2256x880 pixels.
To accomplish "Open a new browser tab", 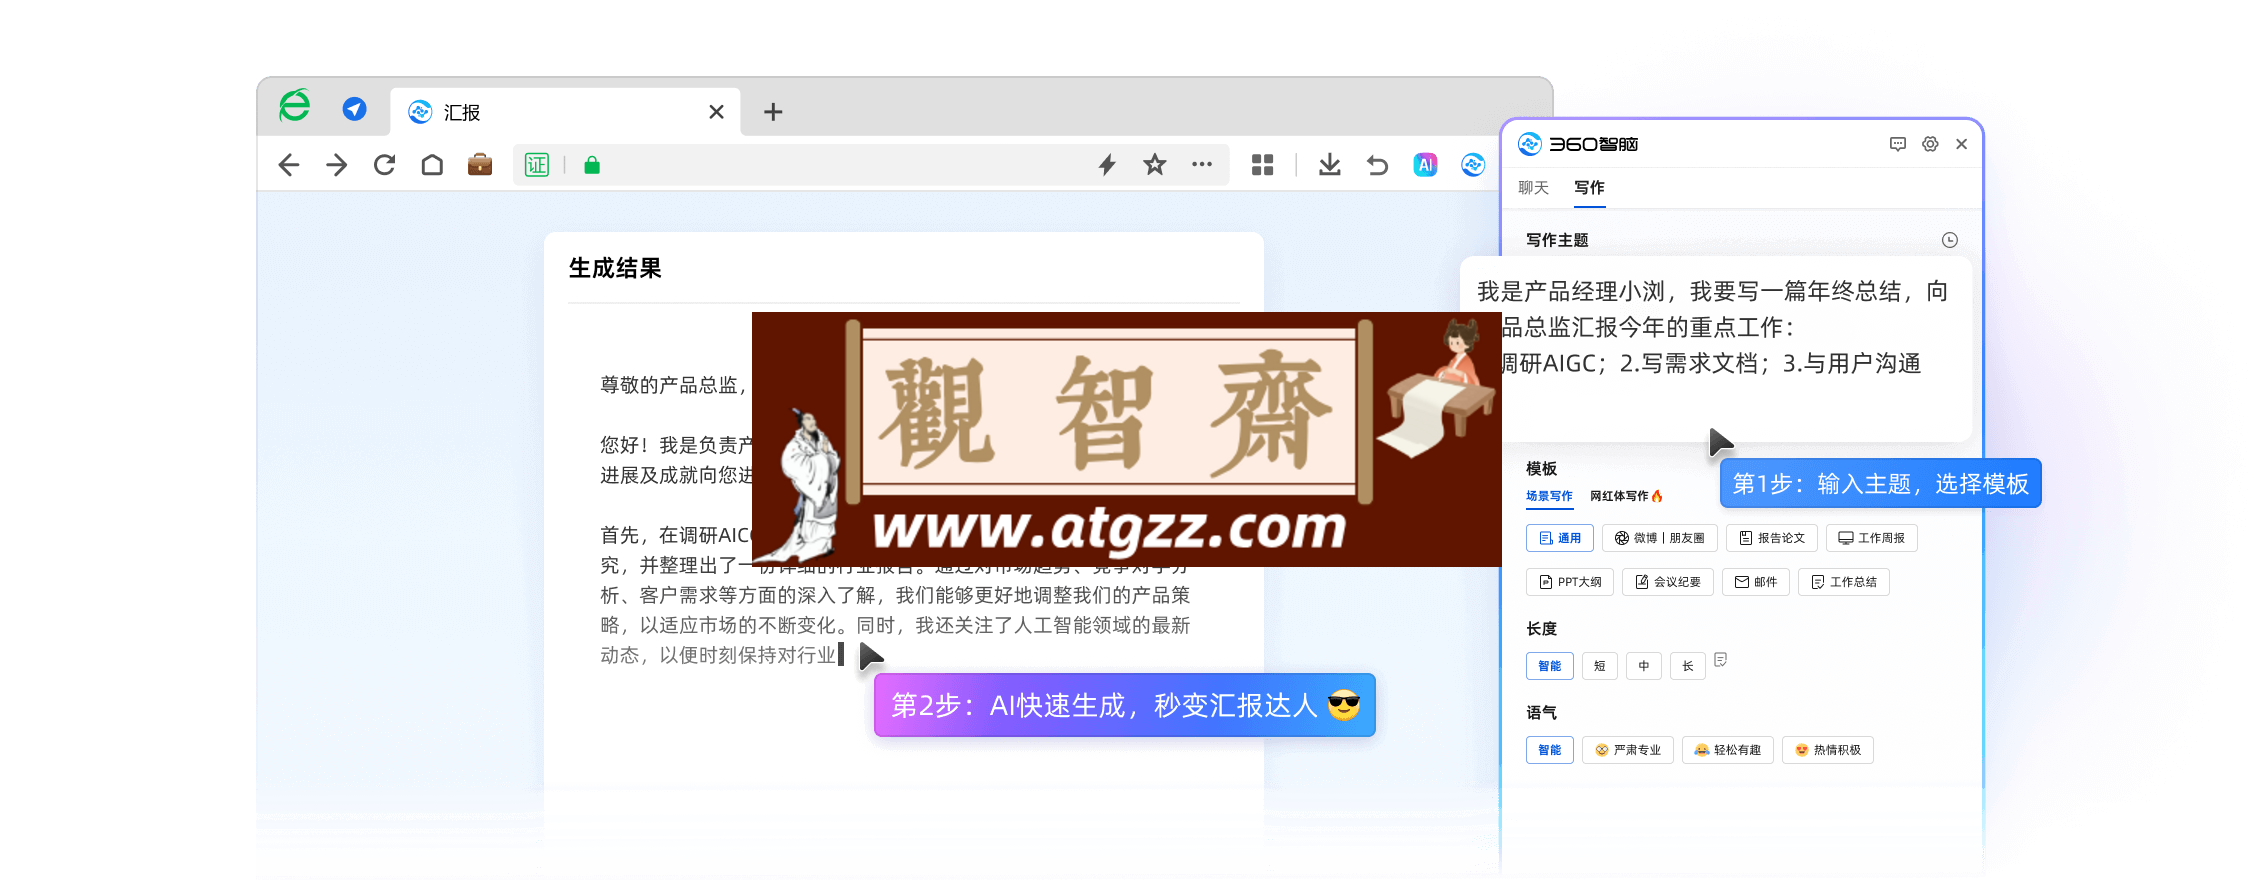I will click(x=773, y=112).
